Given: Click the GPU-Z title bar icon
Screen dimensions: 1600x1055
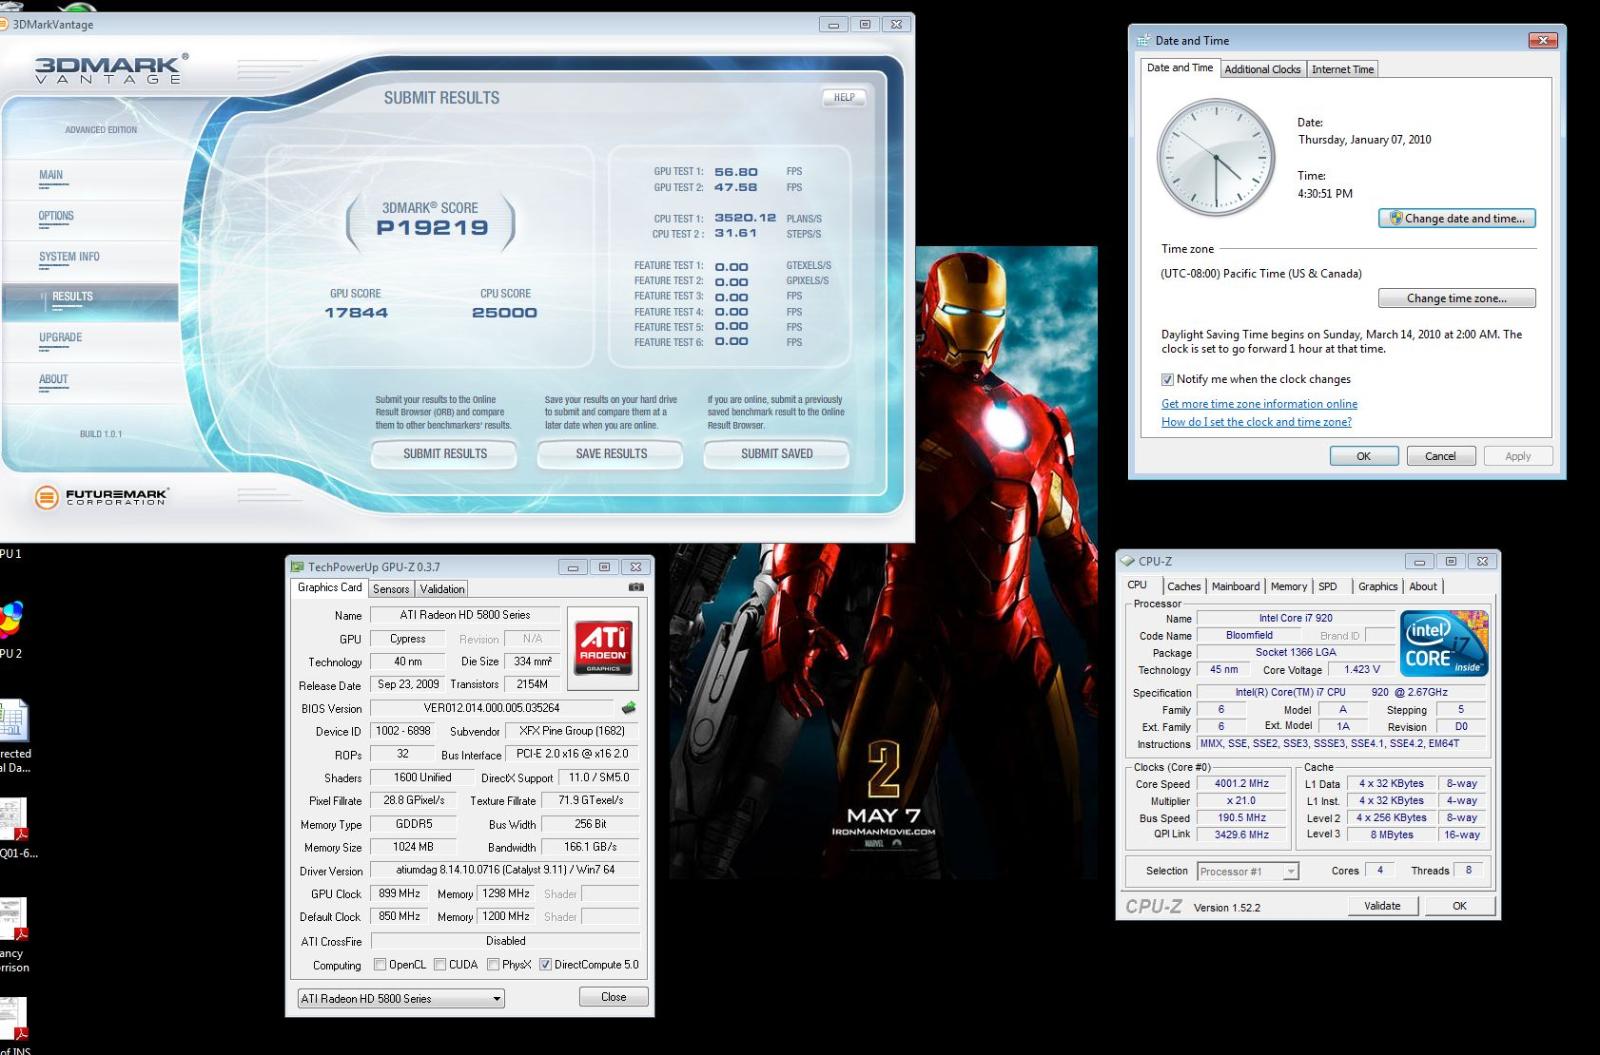Looking at the screenshot, I should point(297,567).
